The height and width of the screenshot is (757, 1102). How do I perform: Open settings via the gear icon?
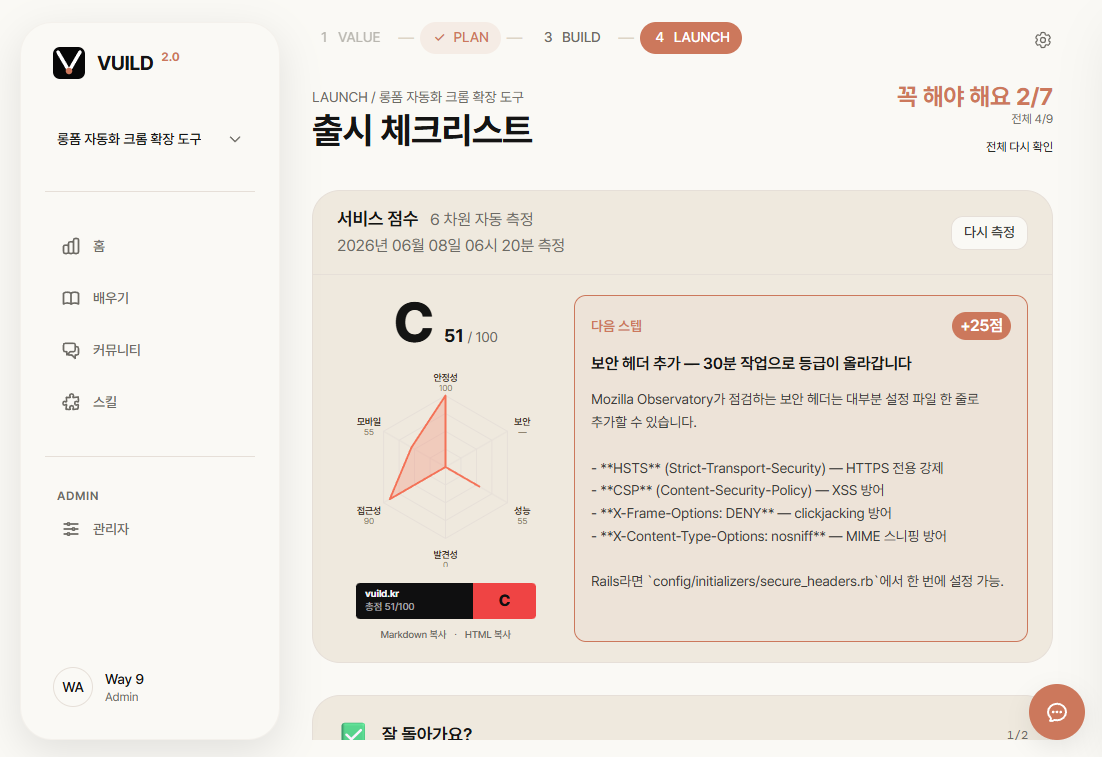1043,40
